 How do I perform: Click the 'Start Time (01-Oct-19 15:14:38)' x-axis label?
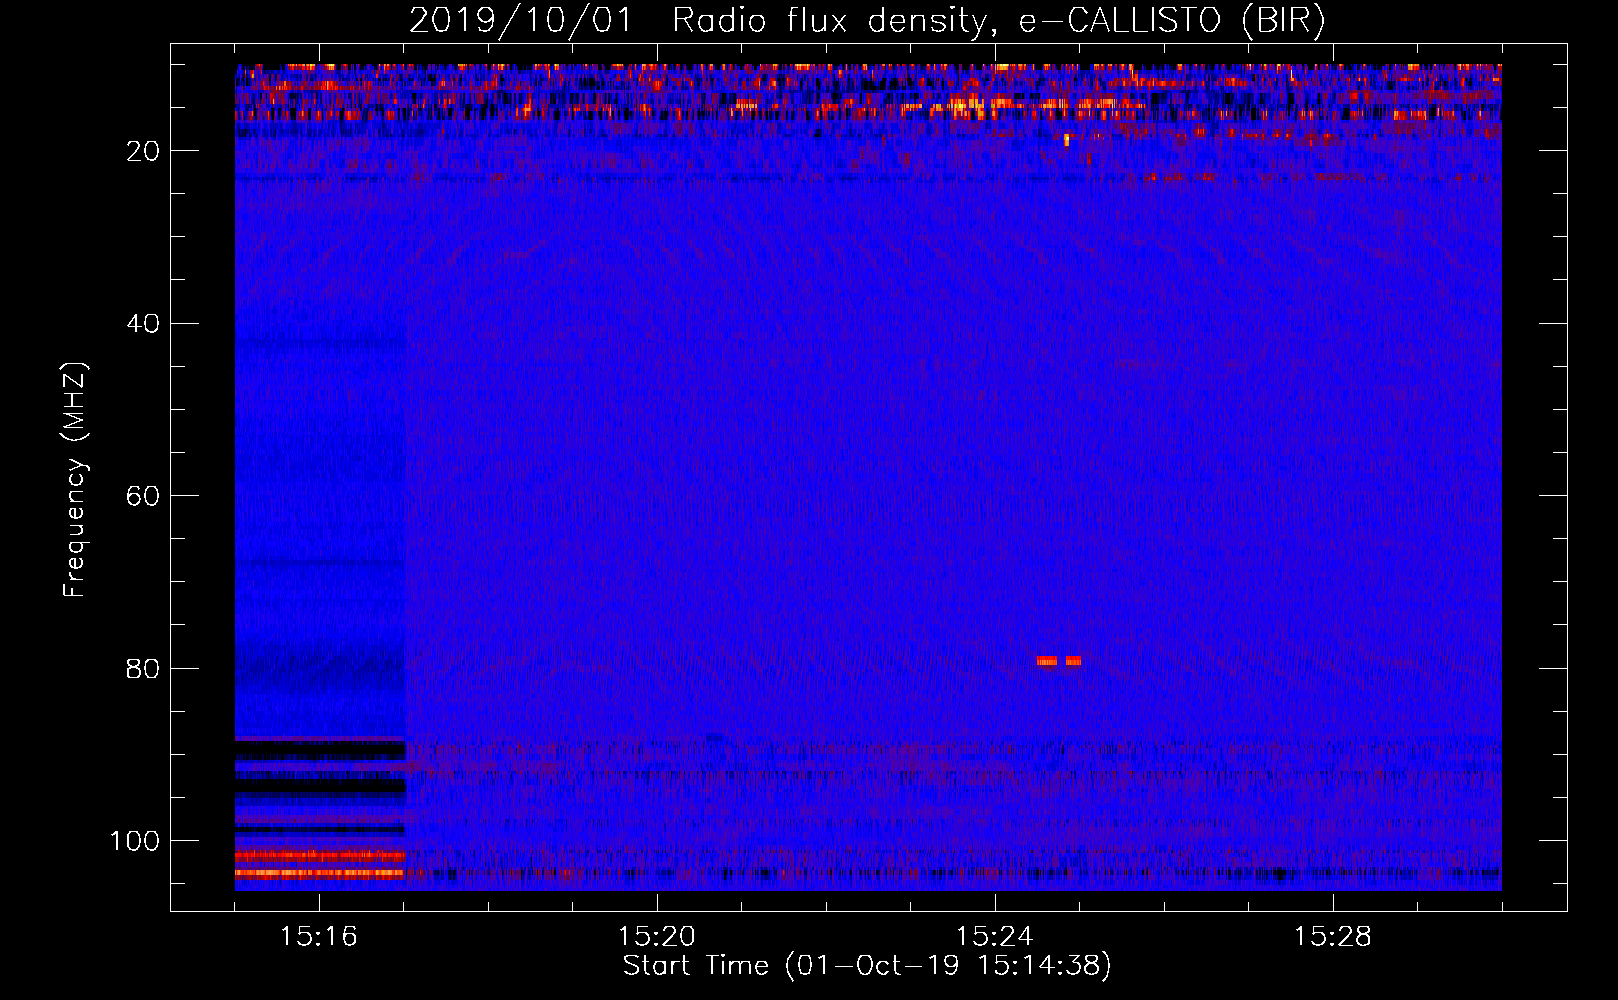click(x=867, y=966)
